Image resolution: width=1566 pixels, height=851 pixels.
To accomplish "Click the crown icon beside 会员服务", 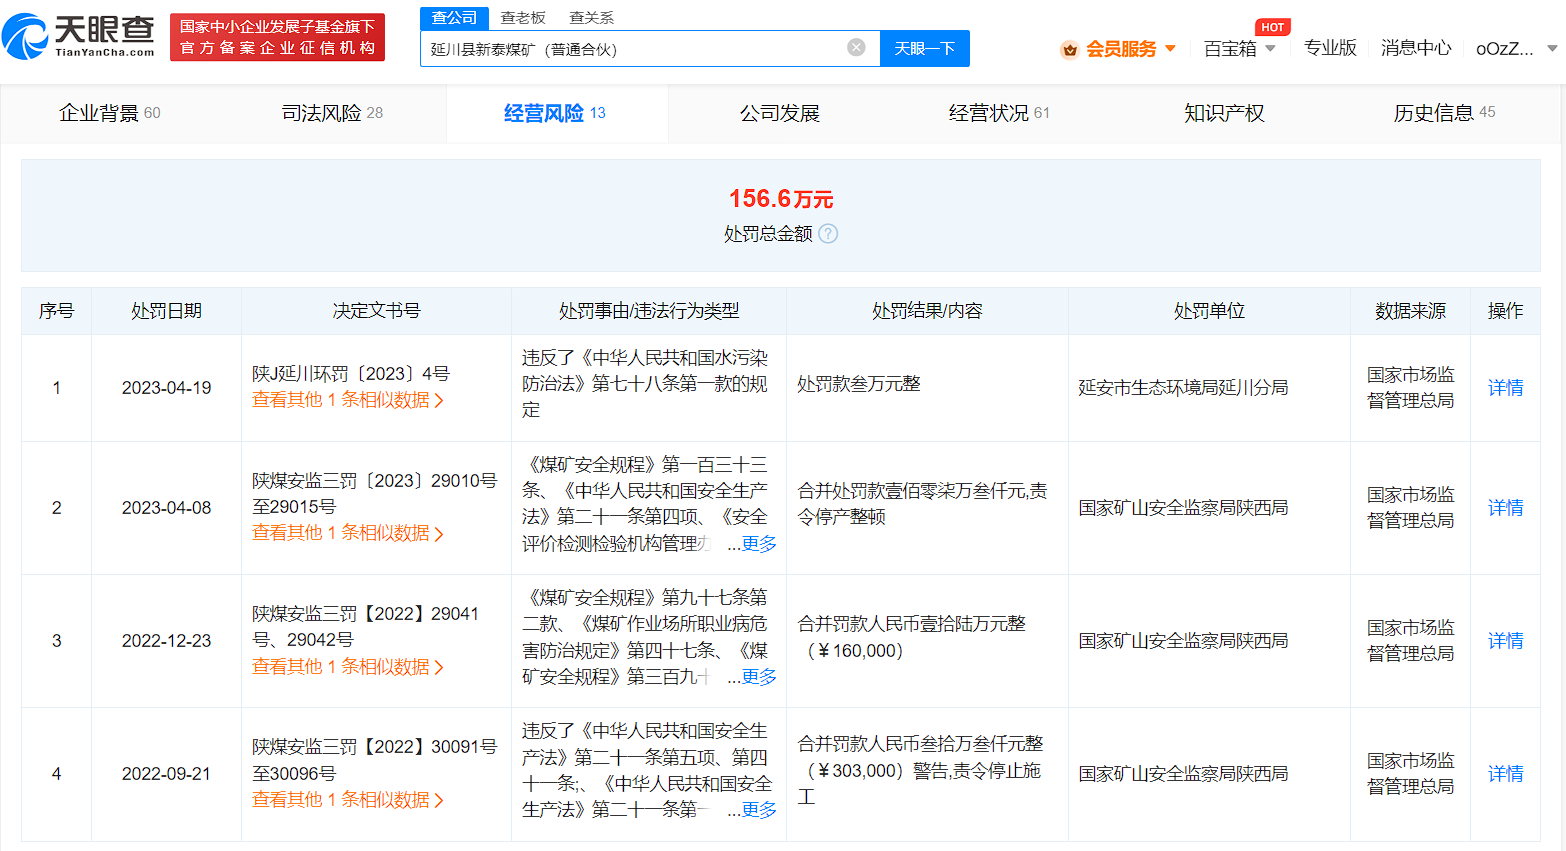I will [1070, 47].
